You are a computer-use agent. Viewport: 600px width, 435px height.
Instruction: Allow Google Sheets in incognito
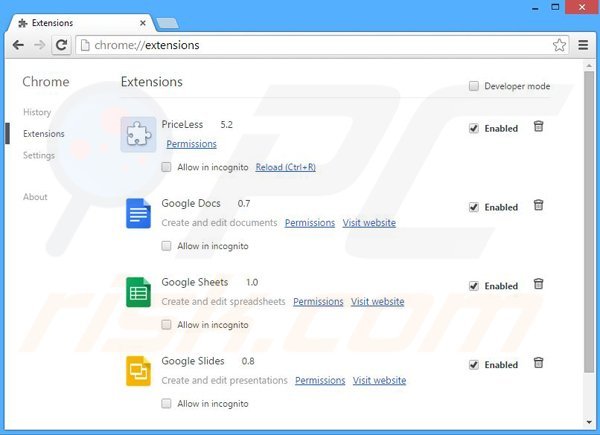tap(166, 324)
